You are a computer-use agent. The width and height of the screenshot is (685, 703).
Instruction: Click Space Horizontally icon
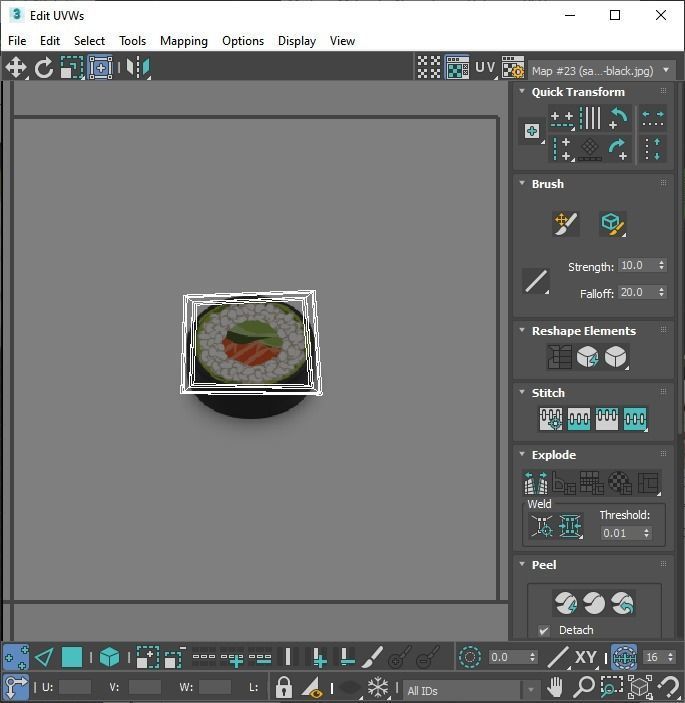(653, 118)
